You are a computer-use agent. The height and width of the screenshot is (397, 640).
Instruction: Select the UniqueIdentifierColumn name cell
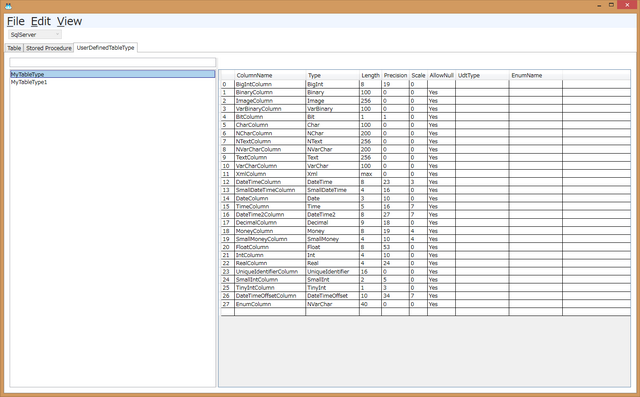click(270, 271)
